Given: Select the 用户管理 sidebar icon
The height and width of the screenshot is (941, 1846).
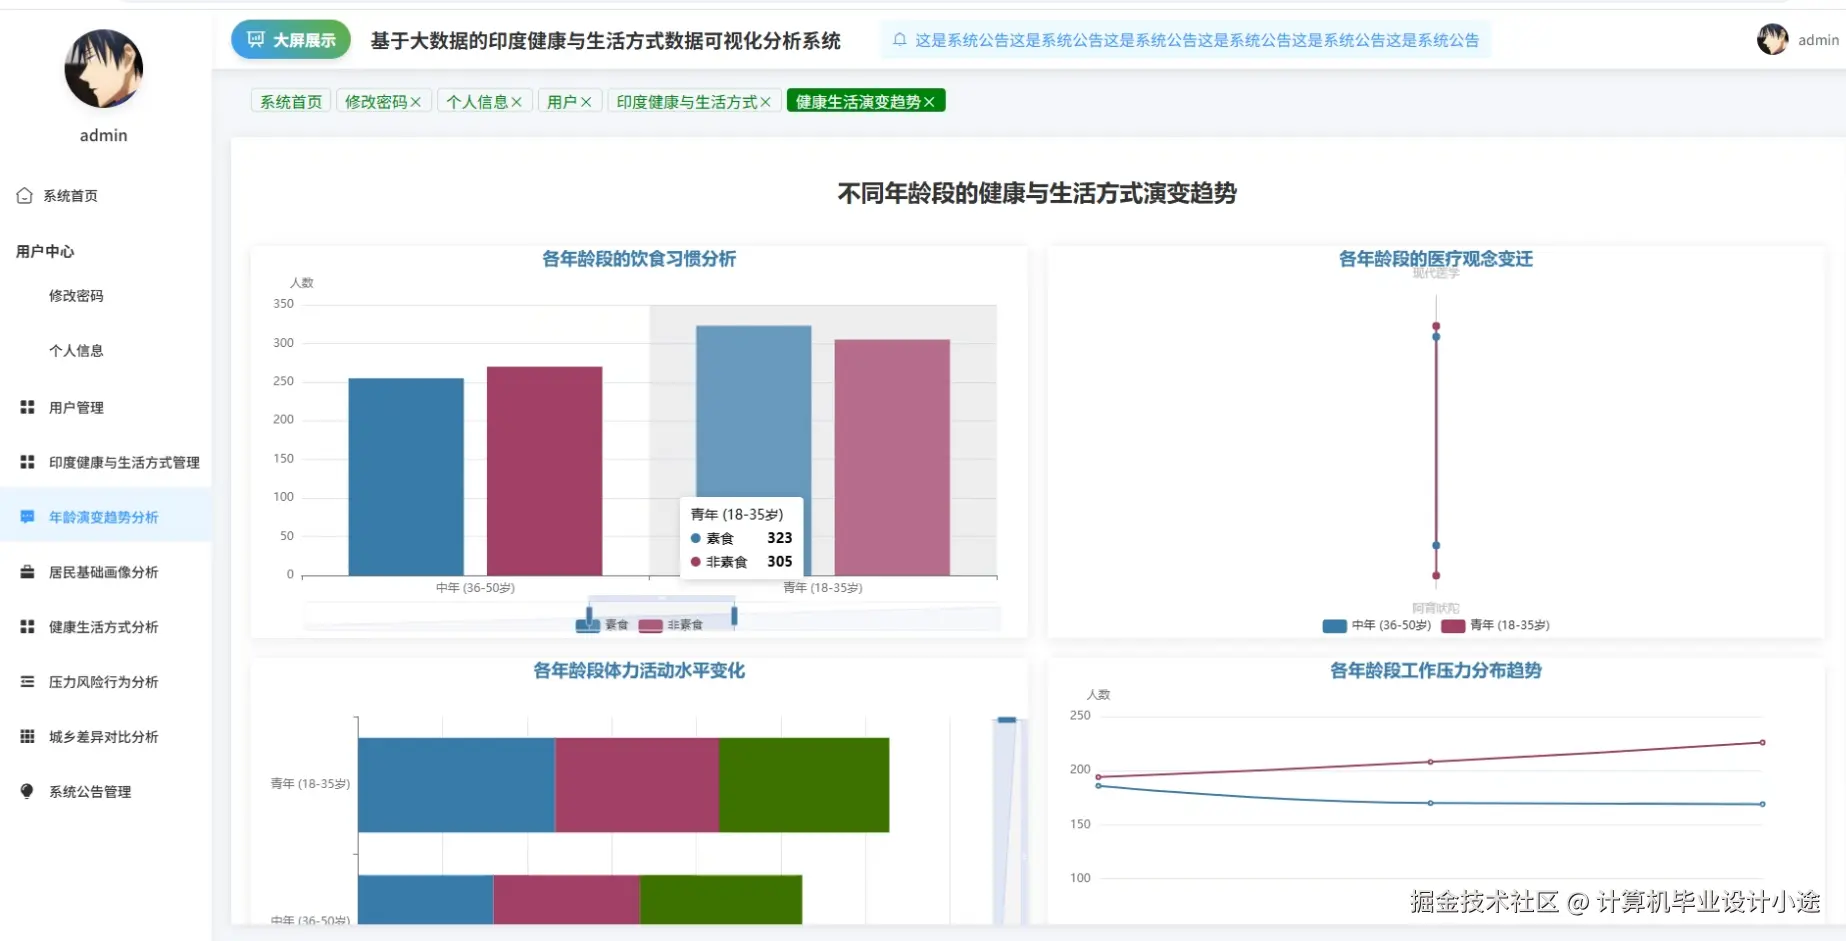Looking at the screenshot, I should (x=25, y=407).
